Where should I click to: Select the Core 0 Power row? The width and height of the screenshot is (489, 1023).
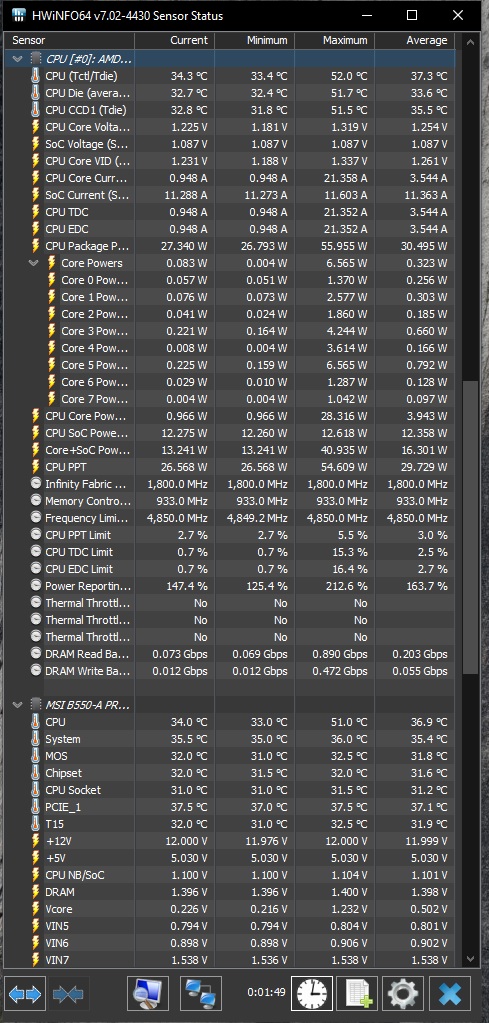230,280
